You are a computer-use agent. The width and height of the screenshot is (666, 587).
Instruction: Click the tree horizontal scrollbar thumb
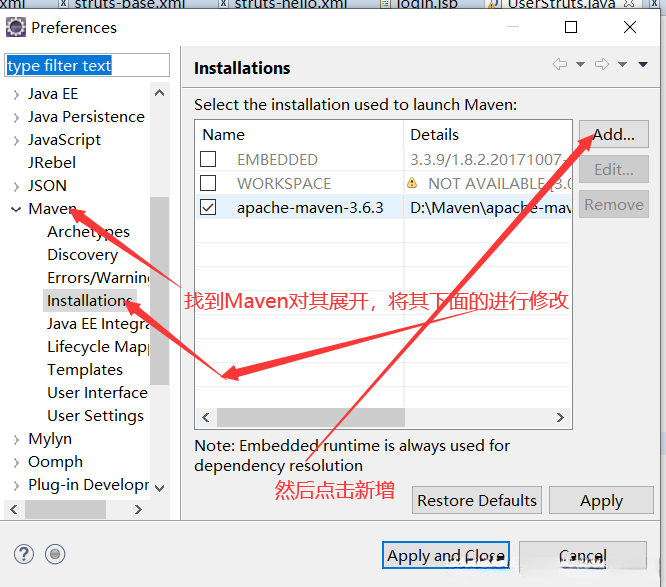[x=65, y=509]
